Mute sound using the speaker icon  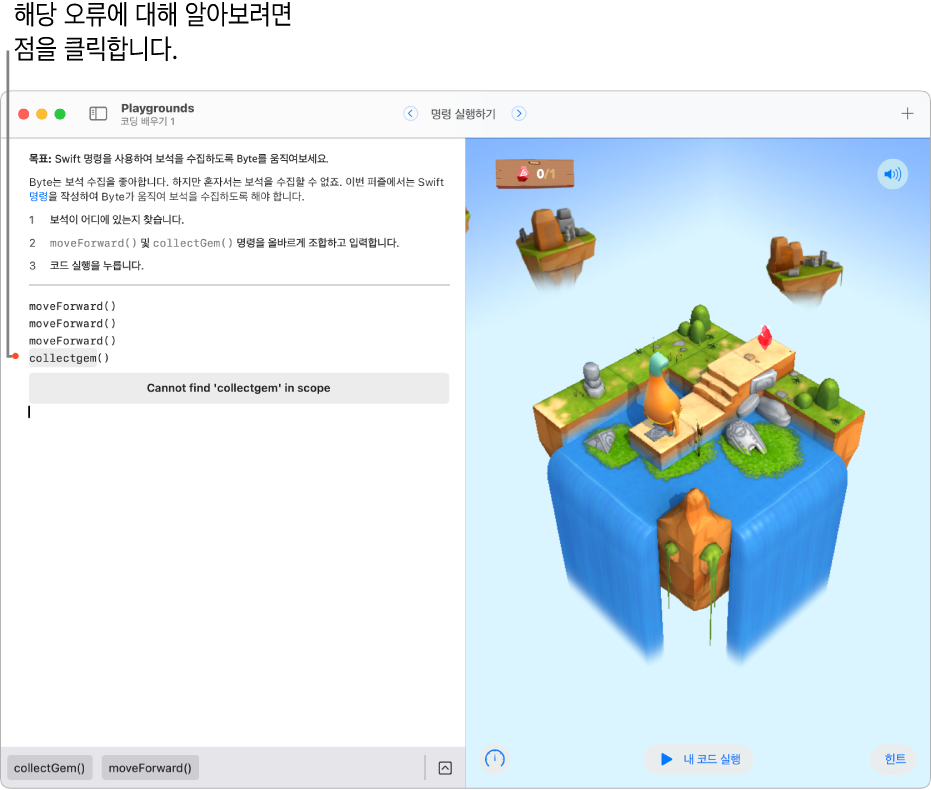pos(892,174)
